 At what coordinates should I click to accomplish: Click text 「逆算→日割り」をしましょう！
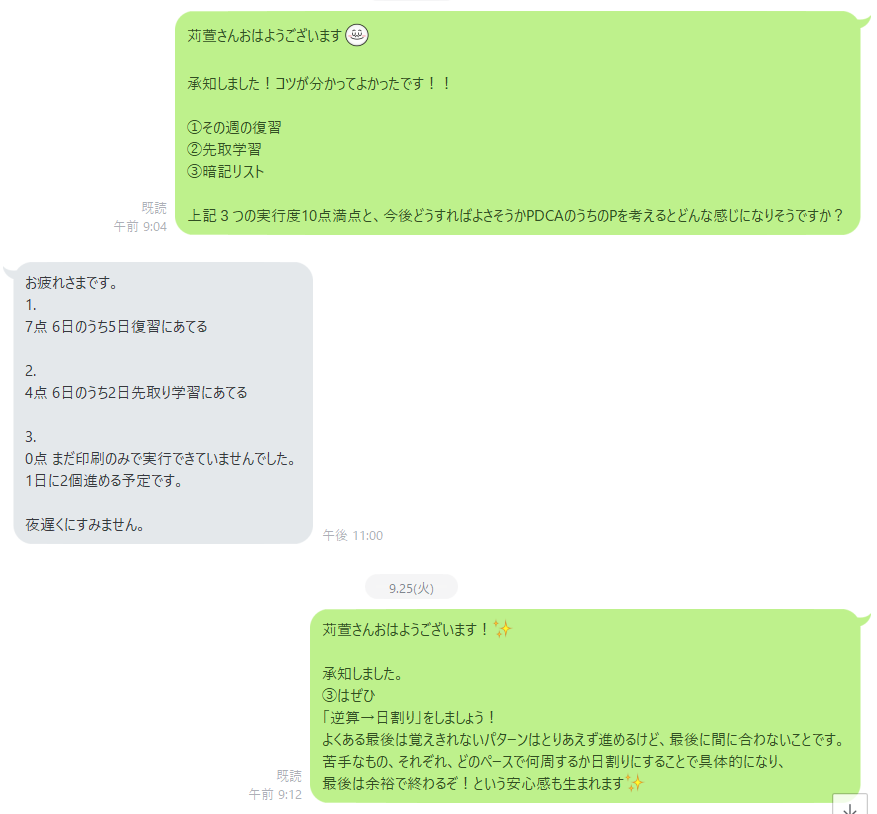pyautogui.click(x=409, y=717)
